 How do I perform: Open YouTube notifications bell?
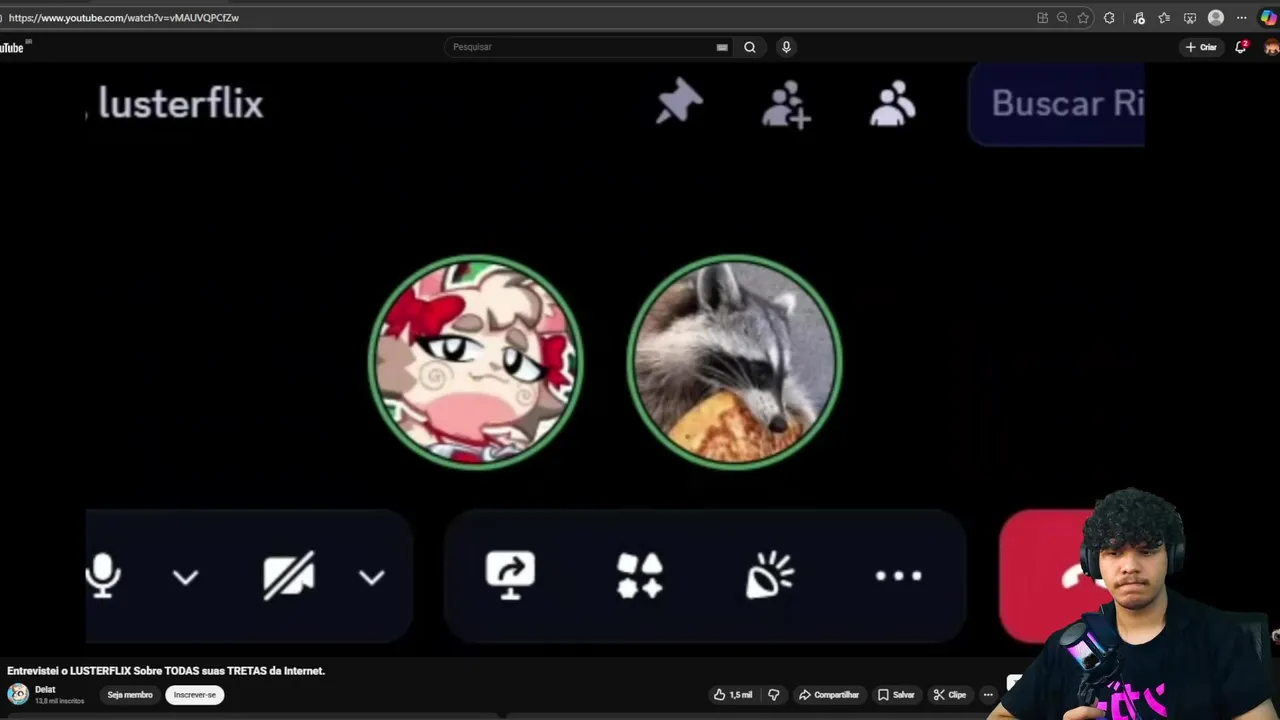click(1241, 47)
